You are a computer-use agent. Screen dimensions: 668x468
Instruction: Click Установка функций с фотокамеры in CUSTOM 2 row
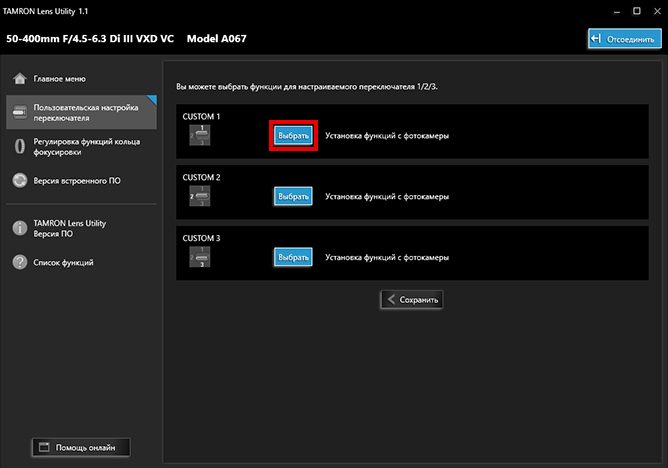coord(387,197)
